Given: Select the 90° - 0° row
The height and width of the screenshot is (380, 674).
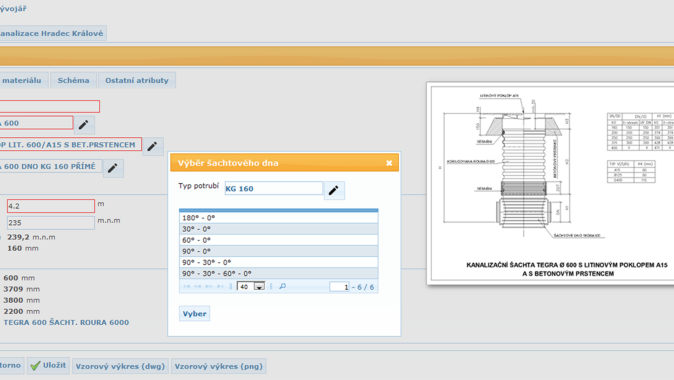Looking at the screenshot, I should 279,251.
